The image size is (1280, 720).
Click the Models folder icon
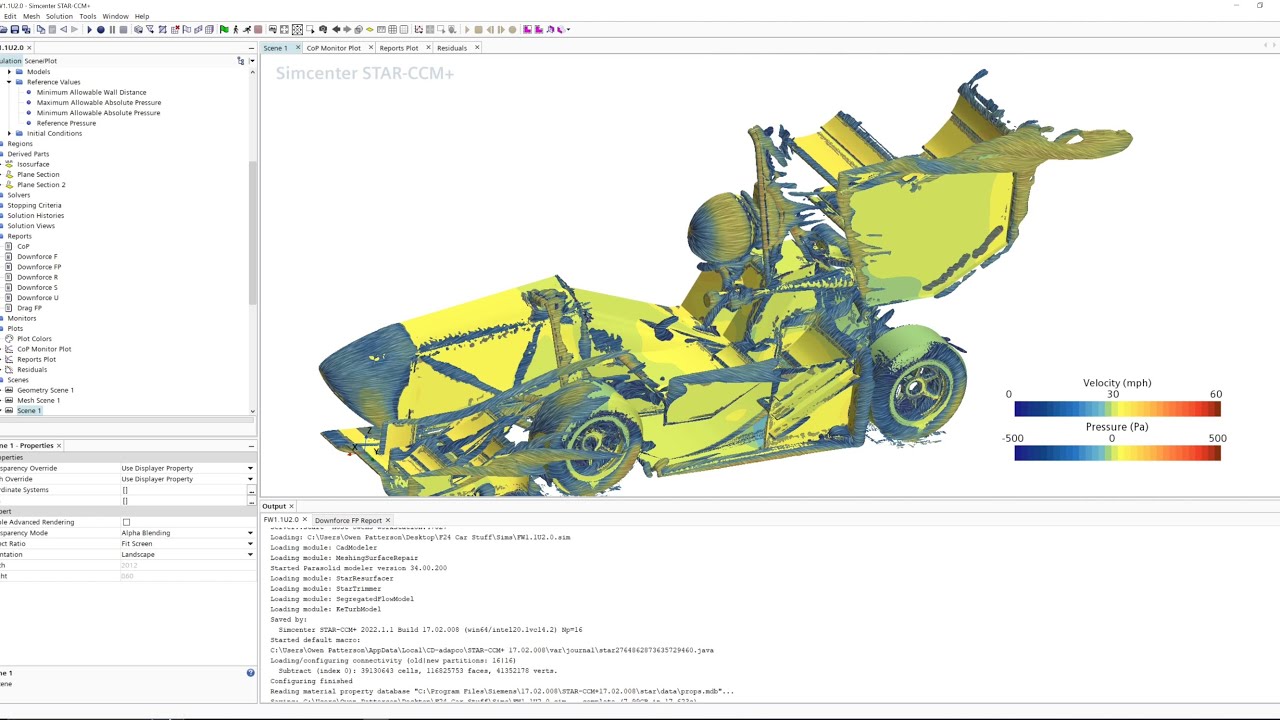tap(19, 72)
